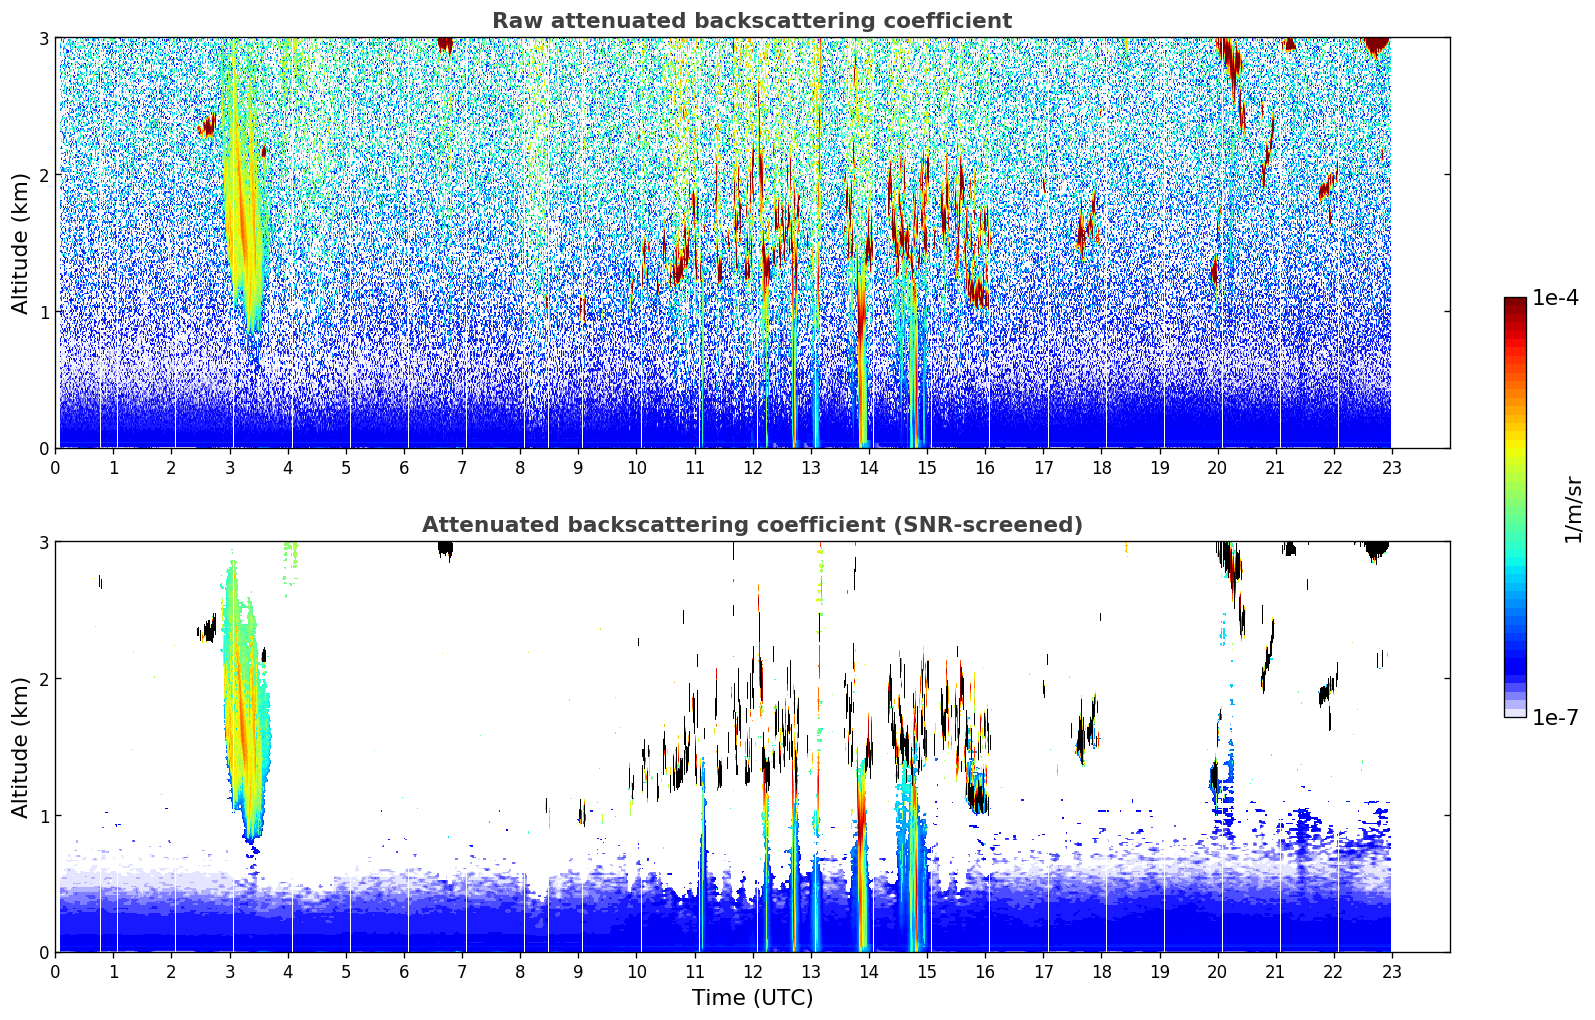Click the '1/m/sr' colorbar unit label
Screen dimensions: 1595x1020
pos(1573,508)
